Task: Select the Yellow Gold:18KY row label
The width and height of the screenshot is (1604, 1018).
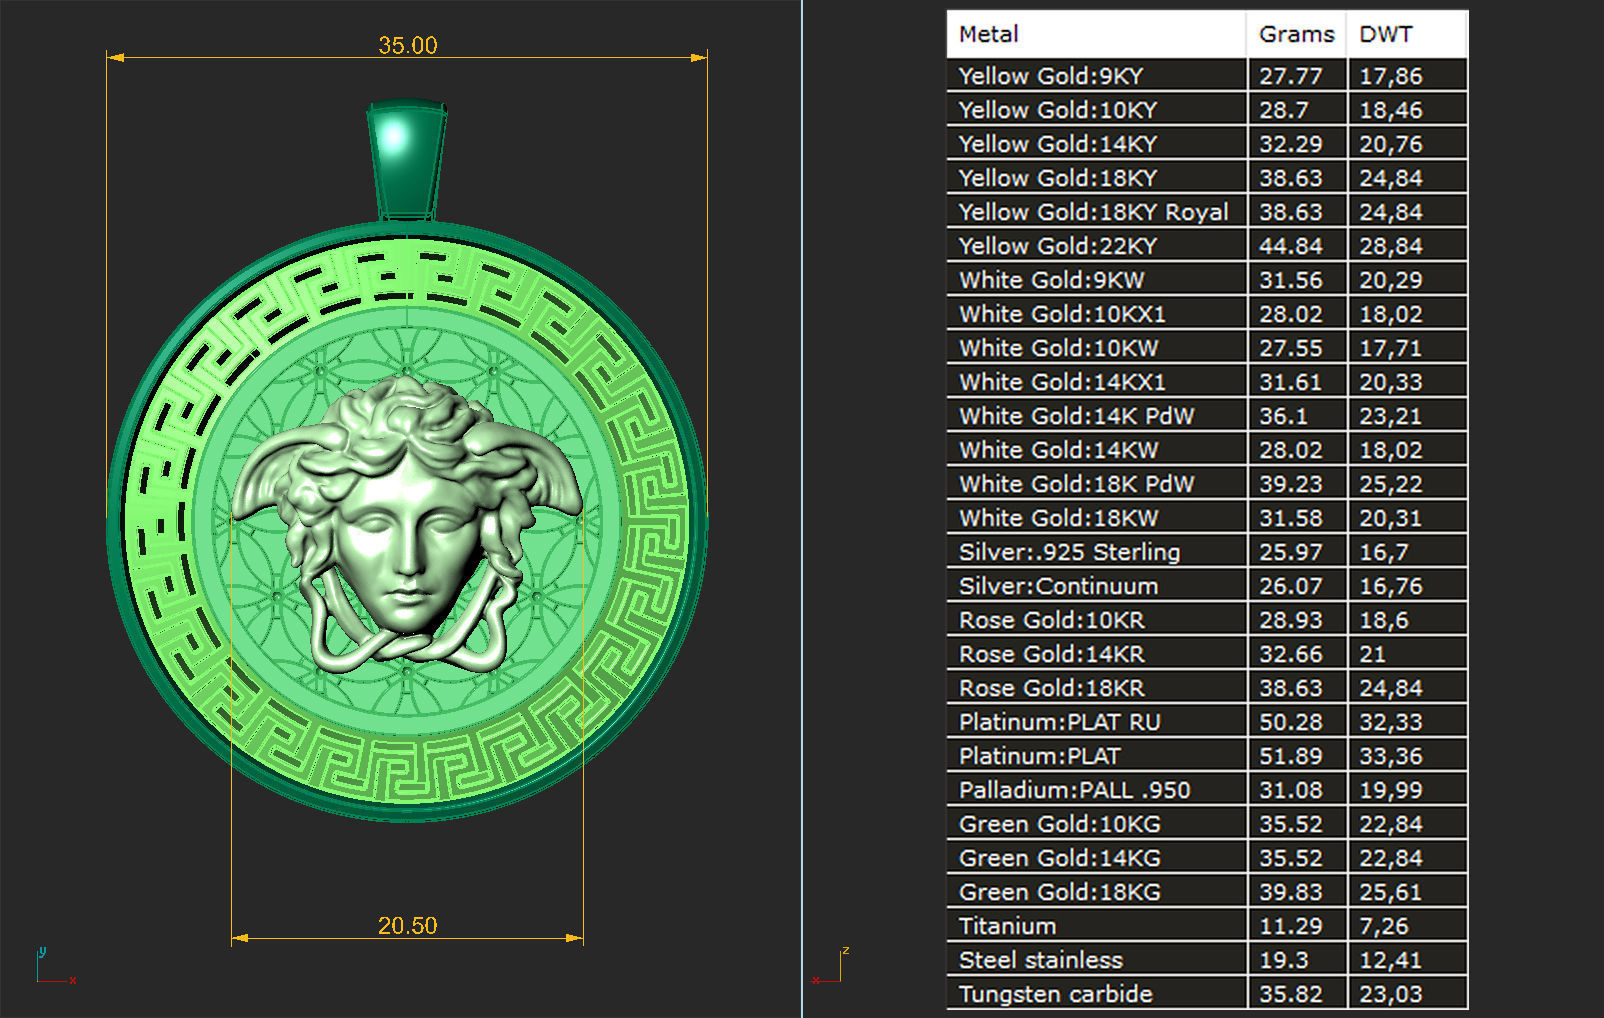Action: click(x=1058, y=178)
